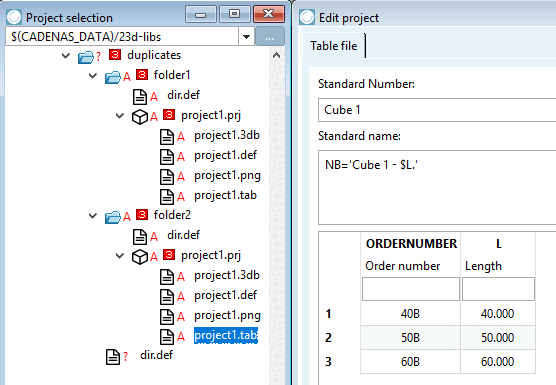The image size is (556, 385).
Task: Click the cube icon of folder2's project1.prj
Action: [140, 257]
